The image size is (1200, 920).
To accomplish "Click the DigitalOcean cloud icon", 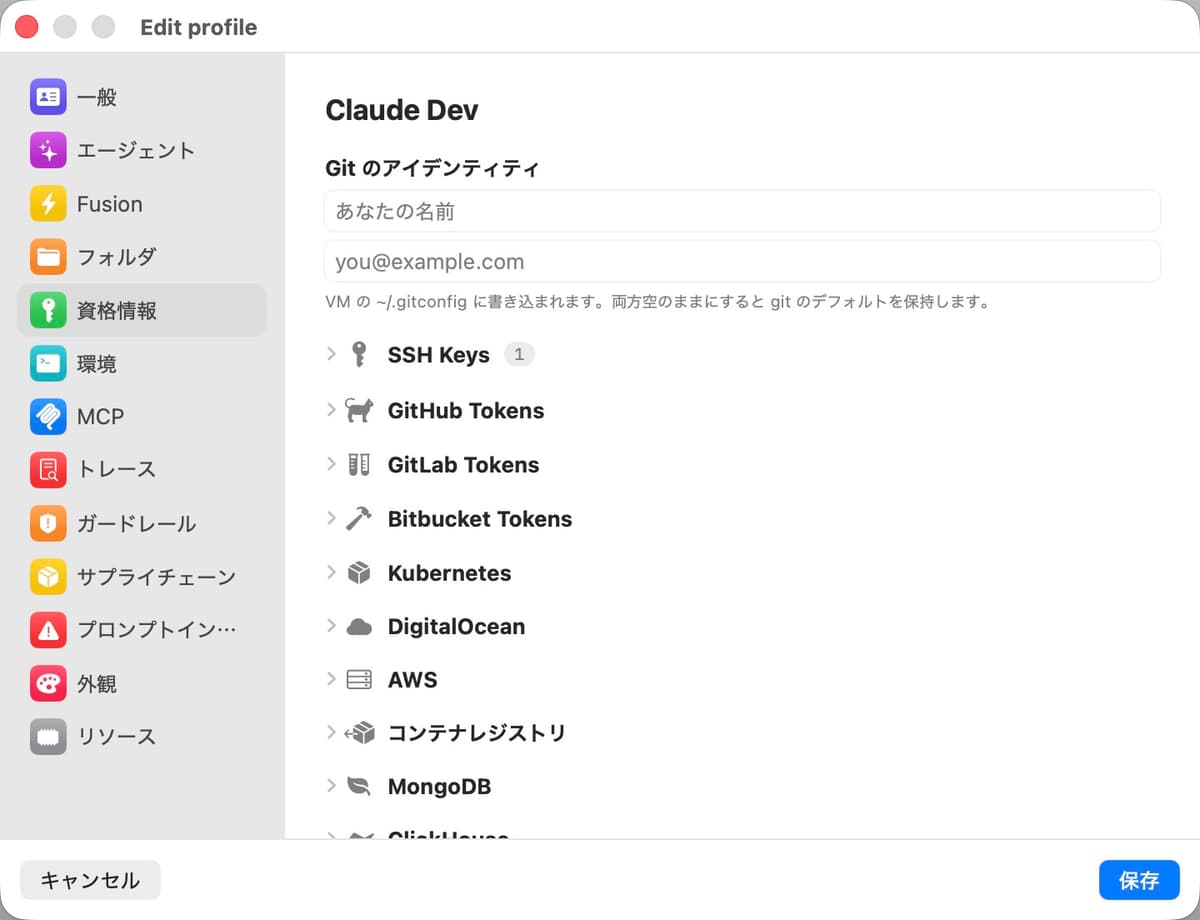I will click(359, 627).
